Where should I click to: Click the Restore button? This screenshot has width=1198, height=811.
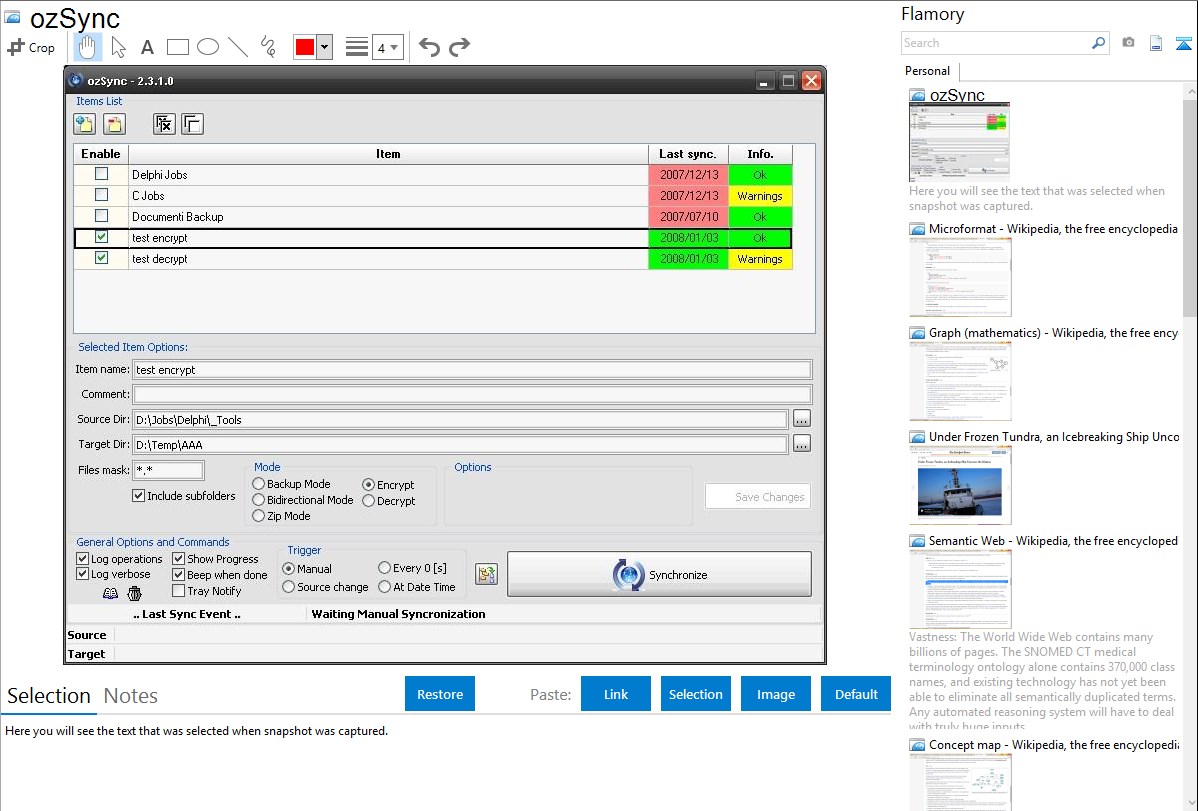440,694
